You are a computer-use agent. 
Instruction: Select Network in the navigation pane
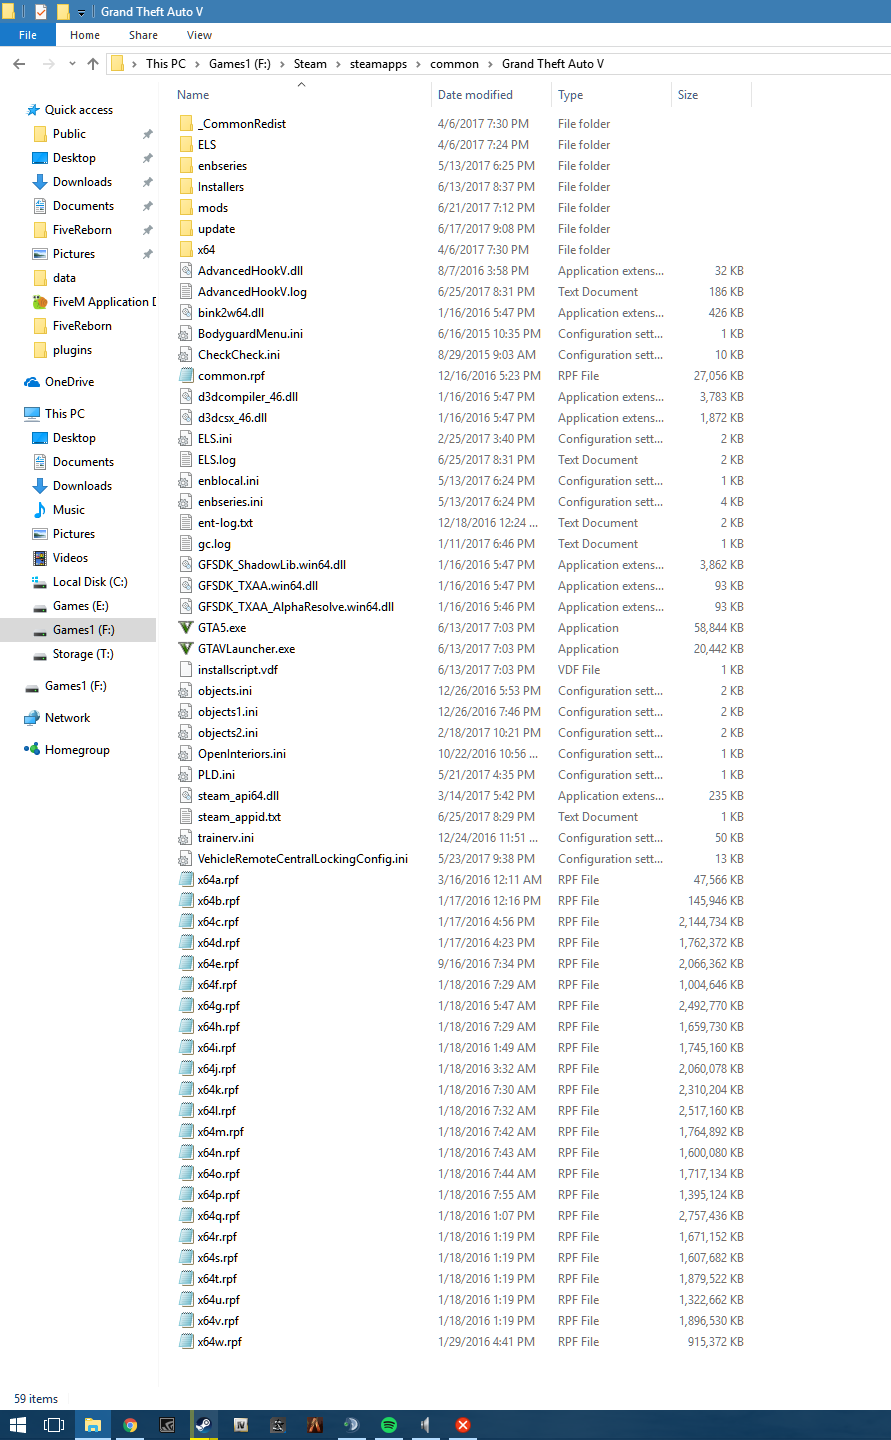[67, 718]
